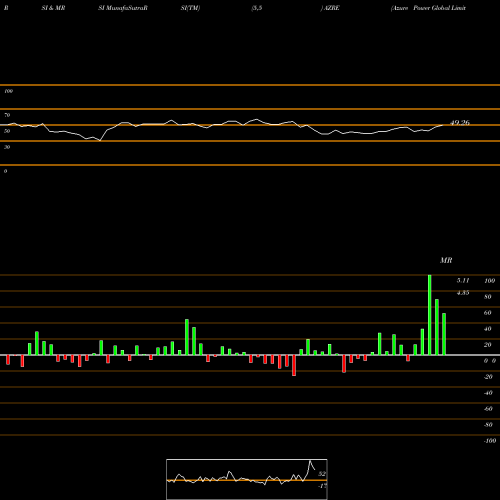Screen dimensions: 500x500
Task: Click the 'Azure Power Global Limit' title text
Action: (428, 8)
